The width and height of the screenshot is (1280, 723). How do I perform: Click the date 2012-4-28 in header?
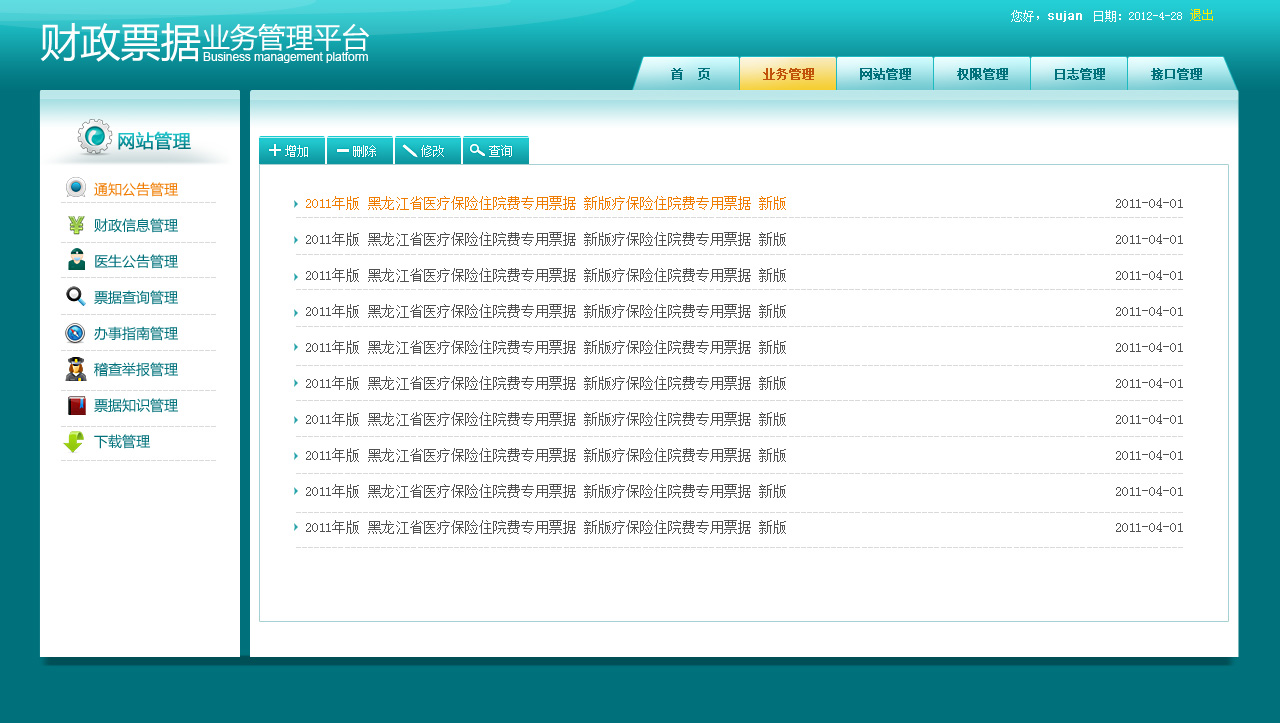tap(1155, 16)
